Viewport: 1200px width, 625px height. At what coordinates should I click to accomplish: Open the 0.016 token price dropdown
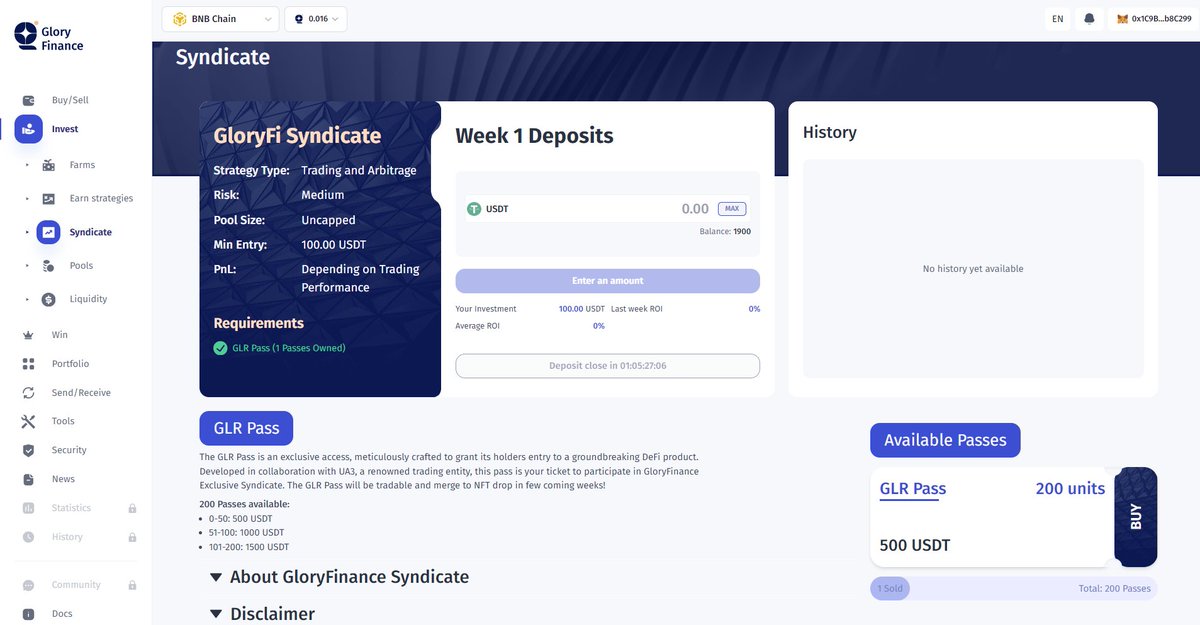316,19
